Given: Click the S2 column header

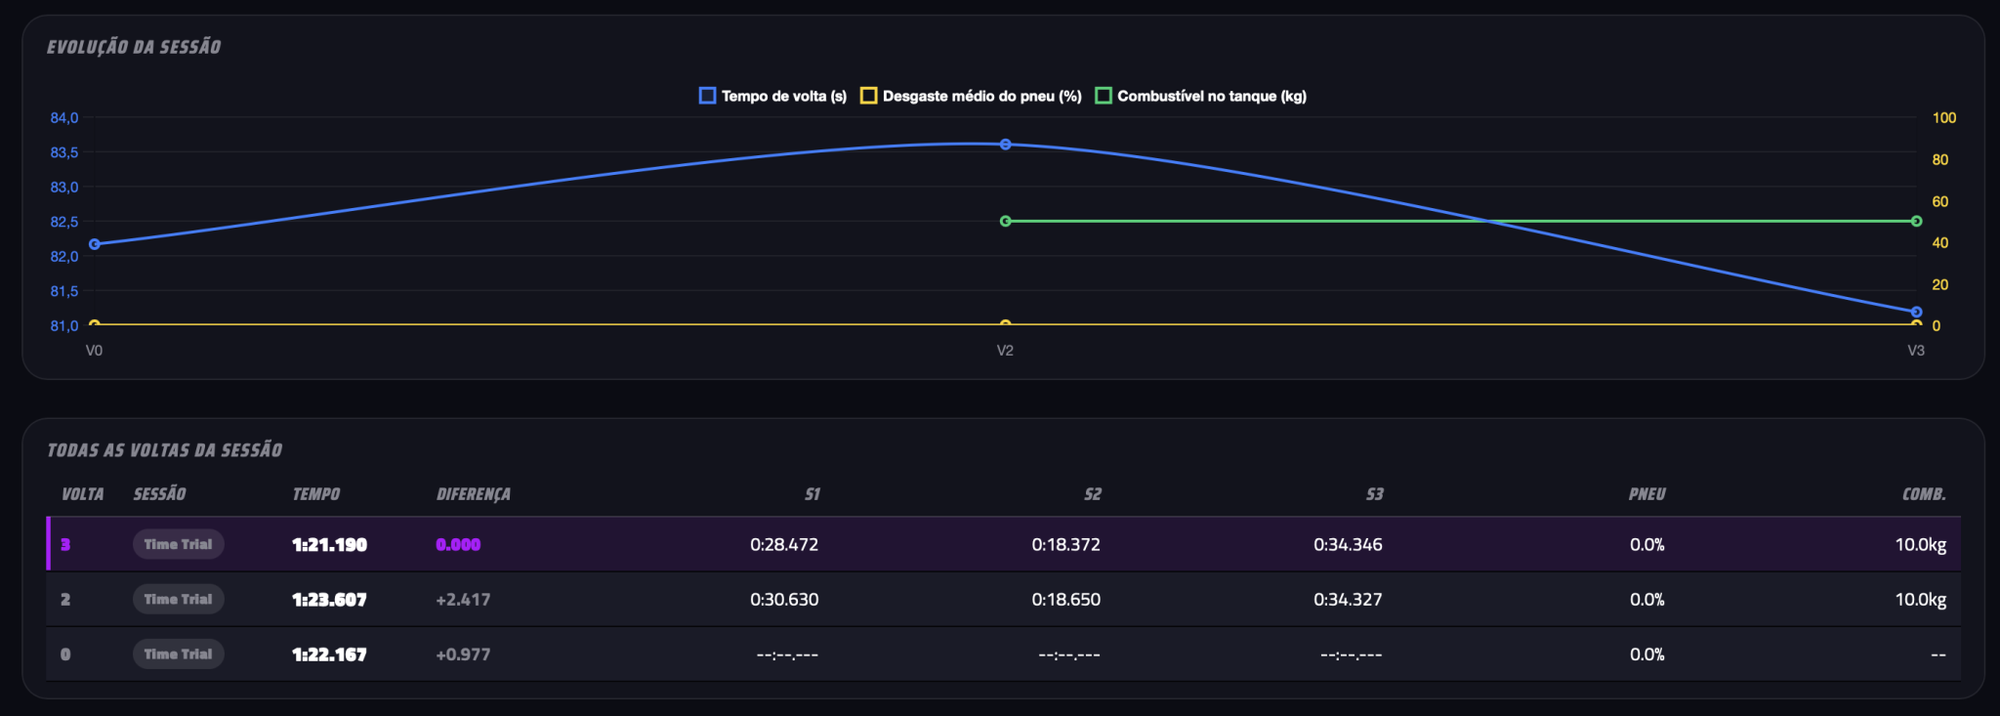Looking at the screenshot, I should tap(1092, 494).
